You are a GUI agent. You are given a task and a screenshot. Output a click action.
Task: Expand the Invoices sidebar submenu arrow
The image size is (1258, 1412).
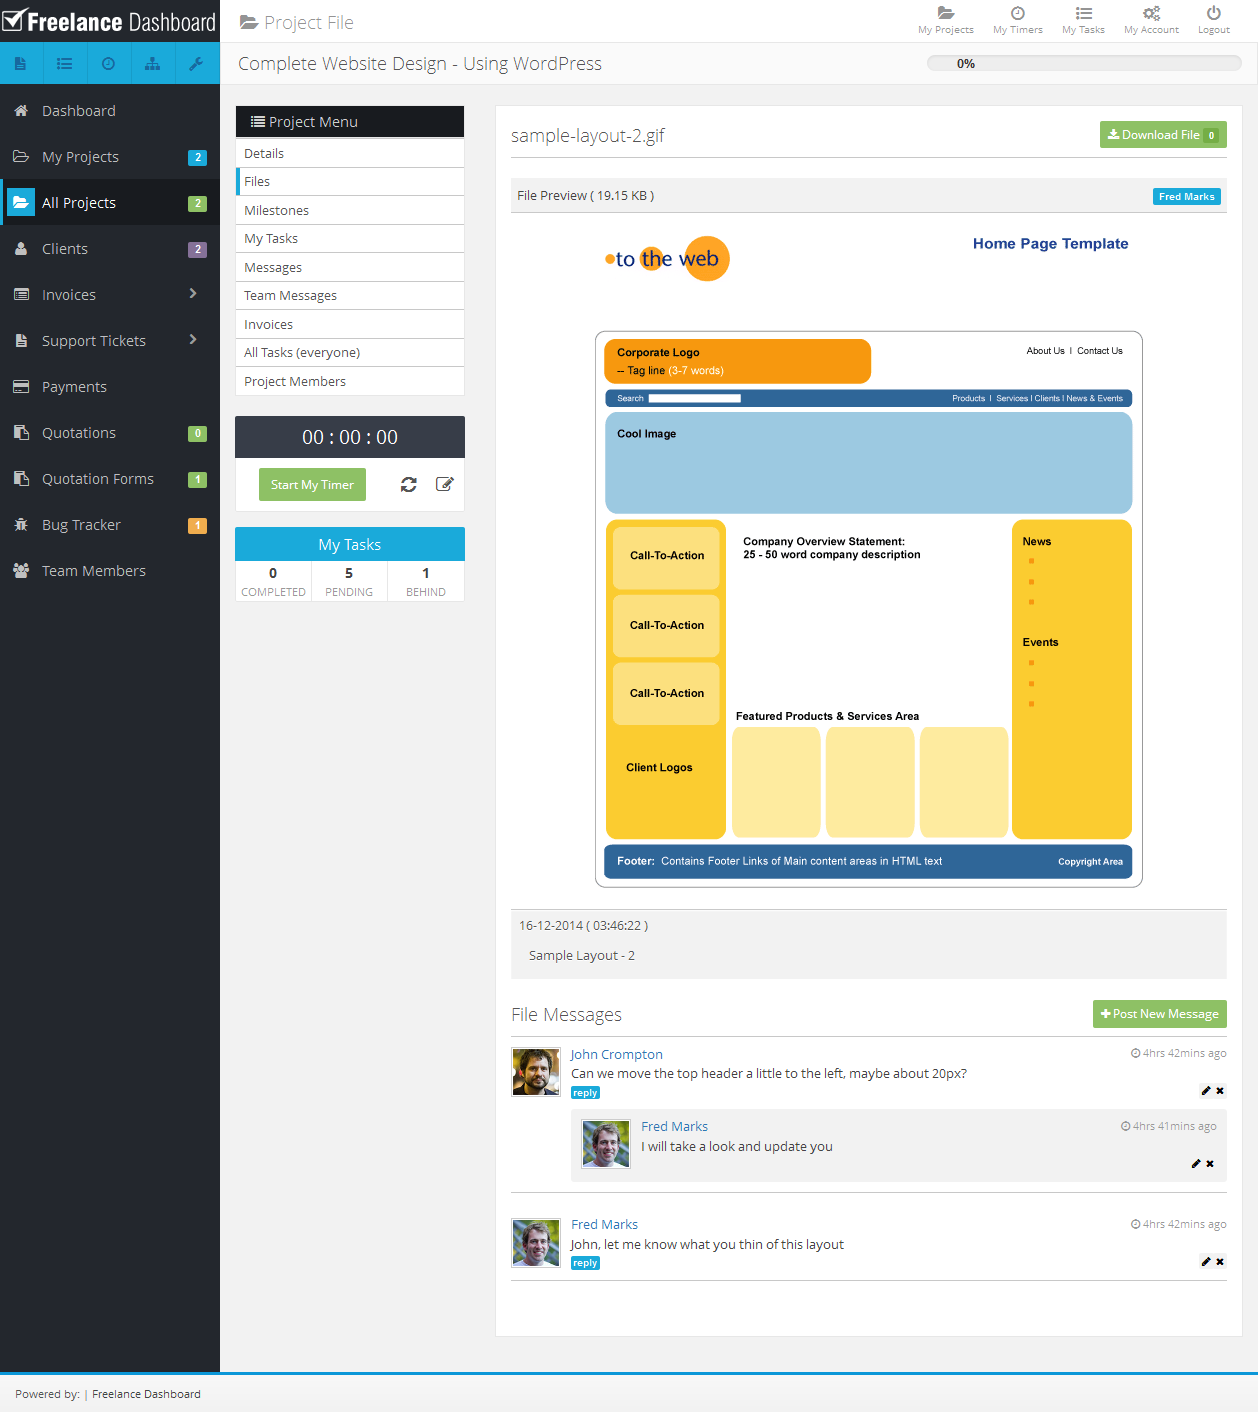coord(193,294)
